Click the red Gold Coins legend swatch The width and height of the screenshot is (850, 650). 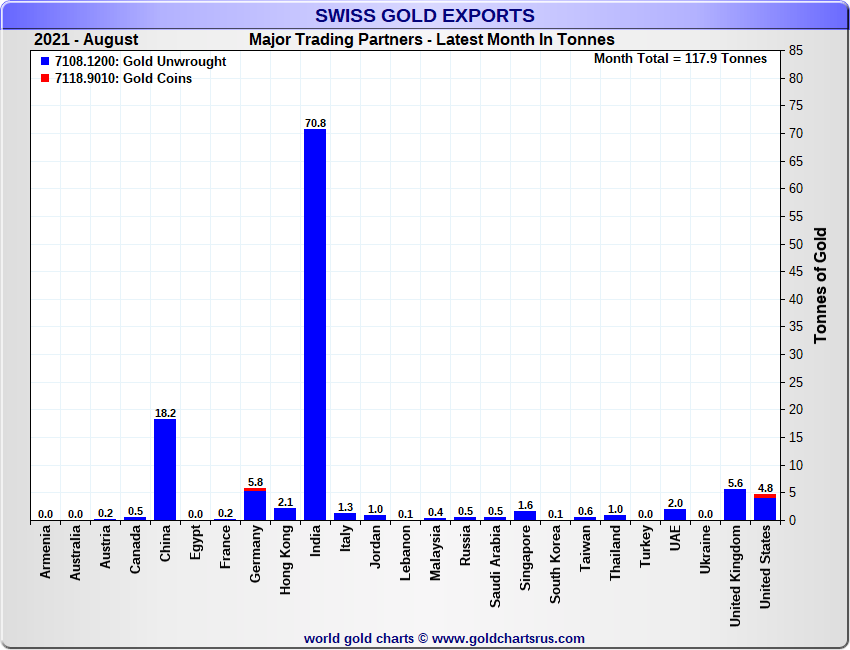pyautogui.click(x=45, y=78)
